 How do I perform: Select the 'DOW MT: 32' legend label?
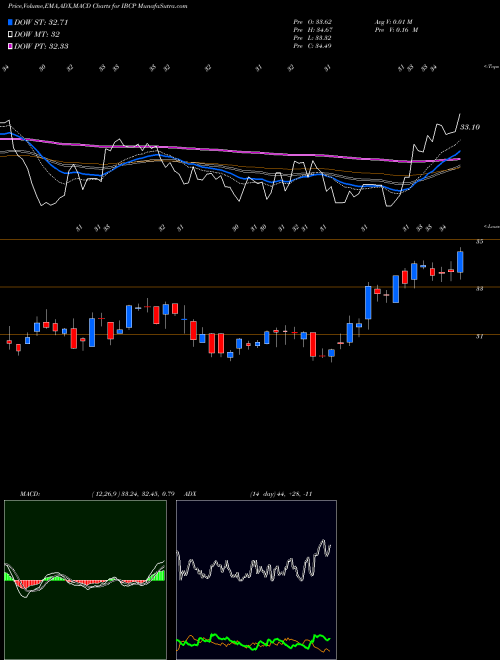pyautogui.click(x=37, y=34)
